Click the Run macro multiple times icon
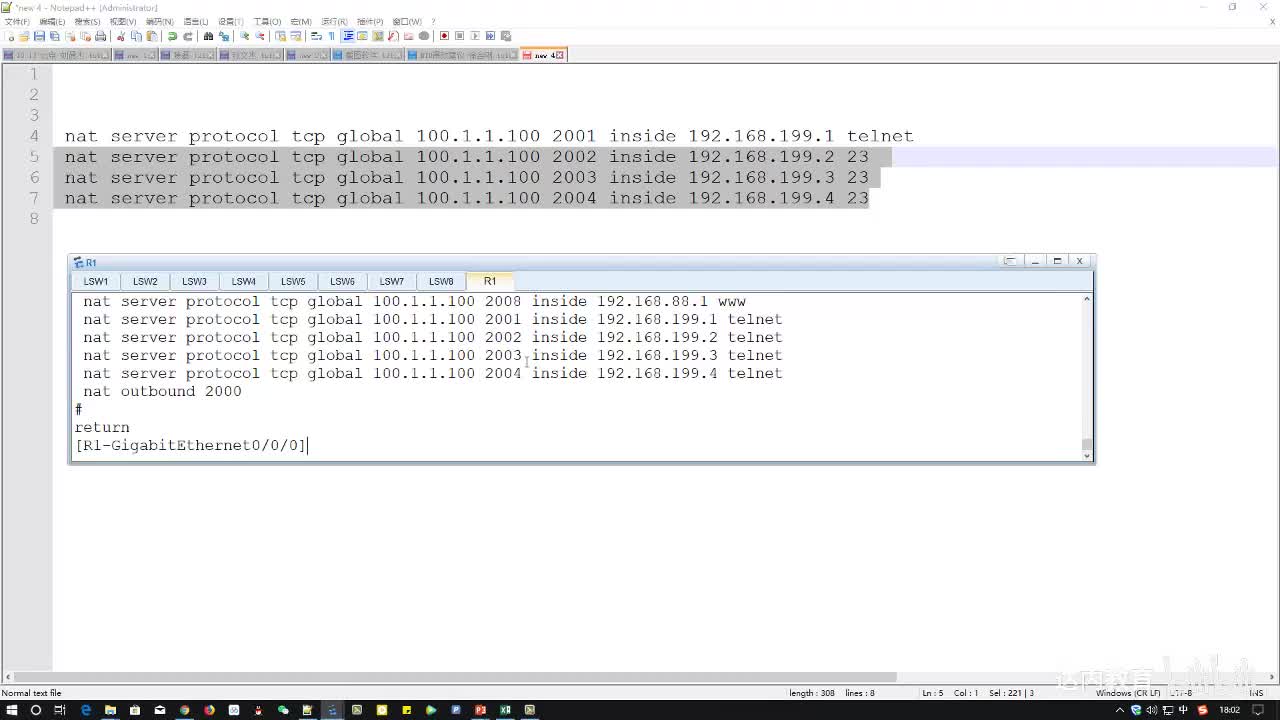1280x720 pixels. (490, 36)
